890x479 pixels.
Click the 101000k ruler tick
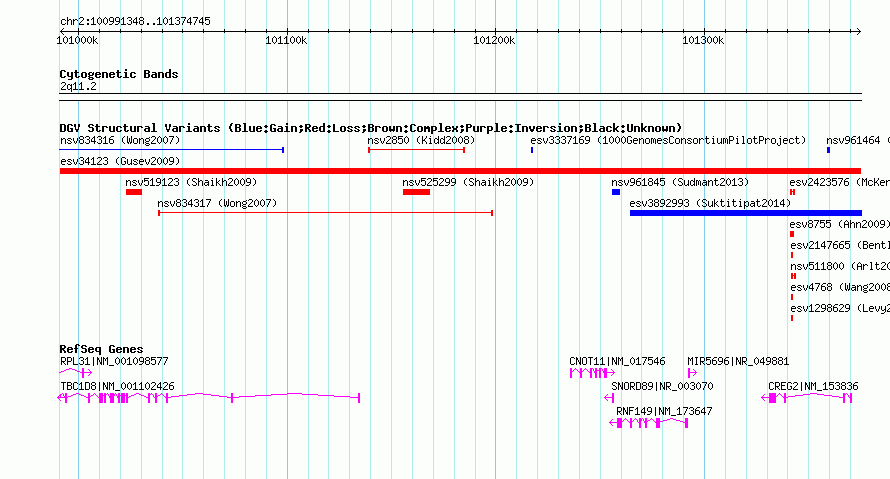pyautogui.click(x=77, y=40)
